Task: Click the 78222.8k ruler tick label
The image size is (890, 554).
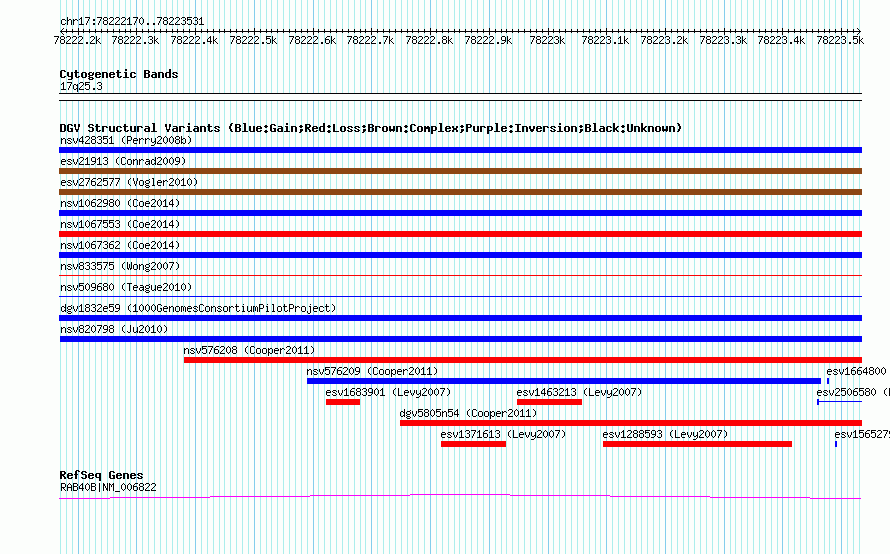Action: [429, 40]
